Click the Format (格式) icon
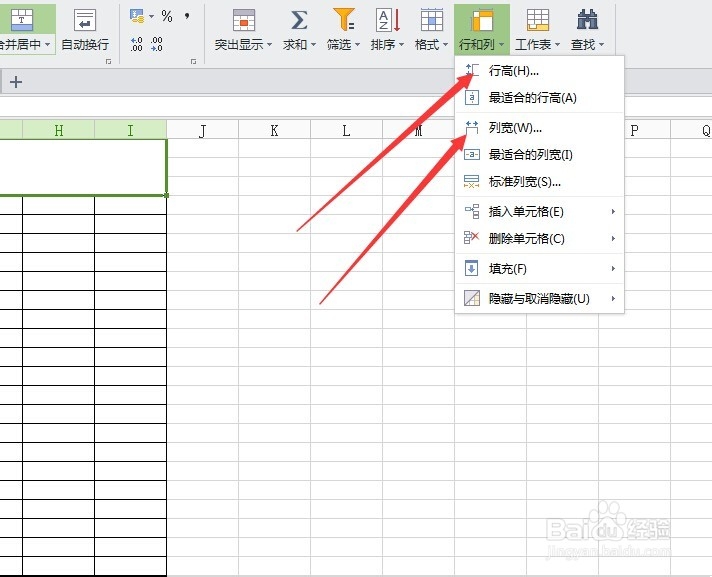 coord(432,20)
